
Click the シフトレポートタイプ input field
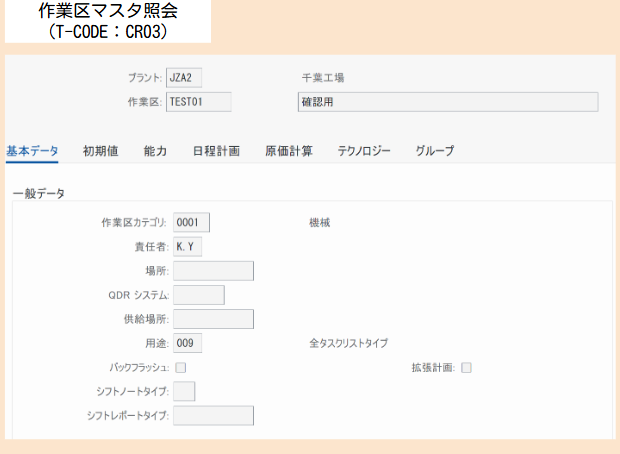pyautogui.click(x=214, y=416)
